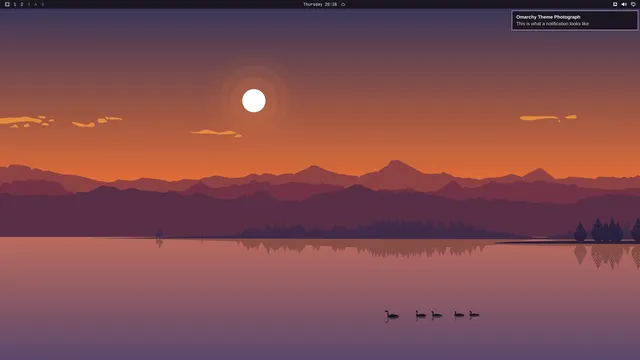Open the tray icon left of the volume
This screenshot has width=640, height=360.
coord(615,4)
